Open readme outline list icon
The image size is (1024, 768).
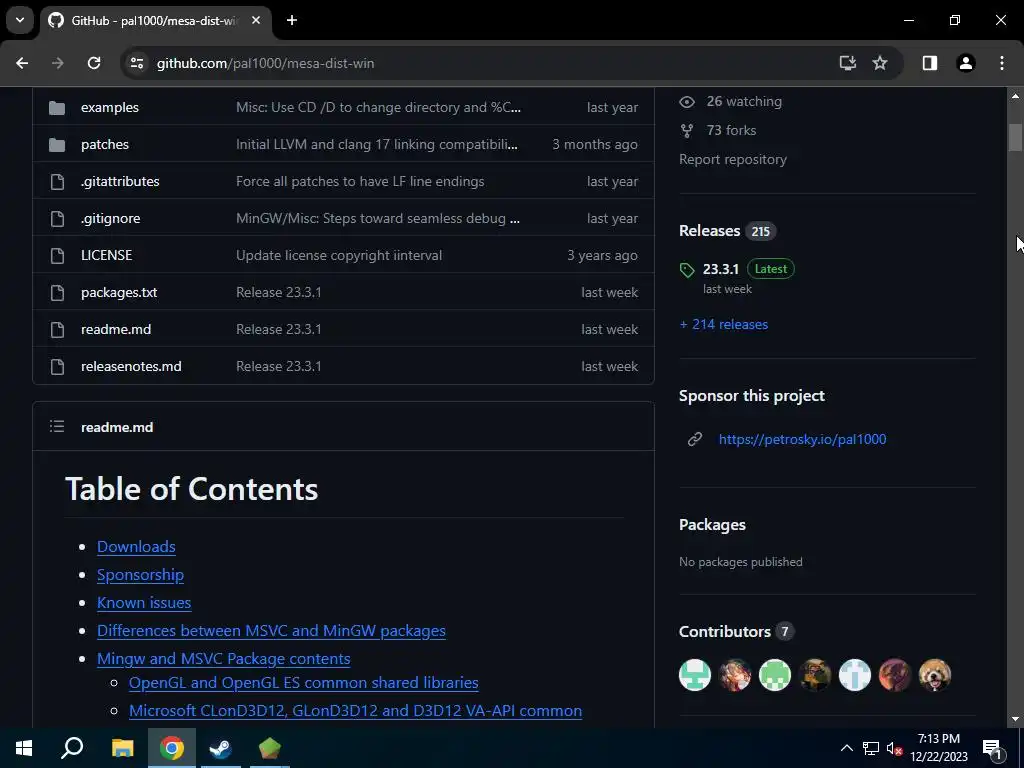click(57, 426)
